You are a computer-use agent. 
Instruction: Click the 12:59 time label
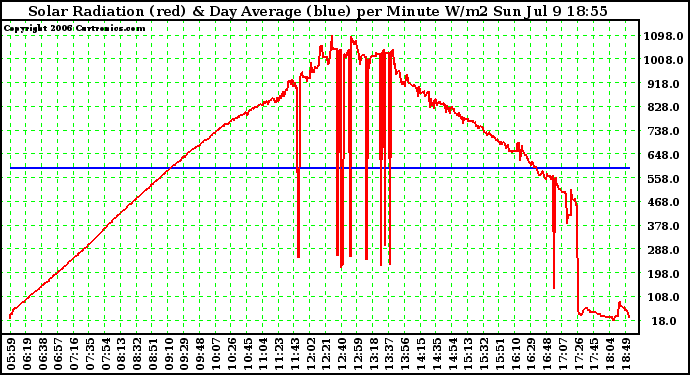pos(358,354)
